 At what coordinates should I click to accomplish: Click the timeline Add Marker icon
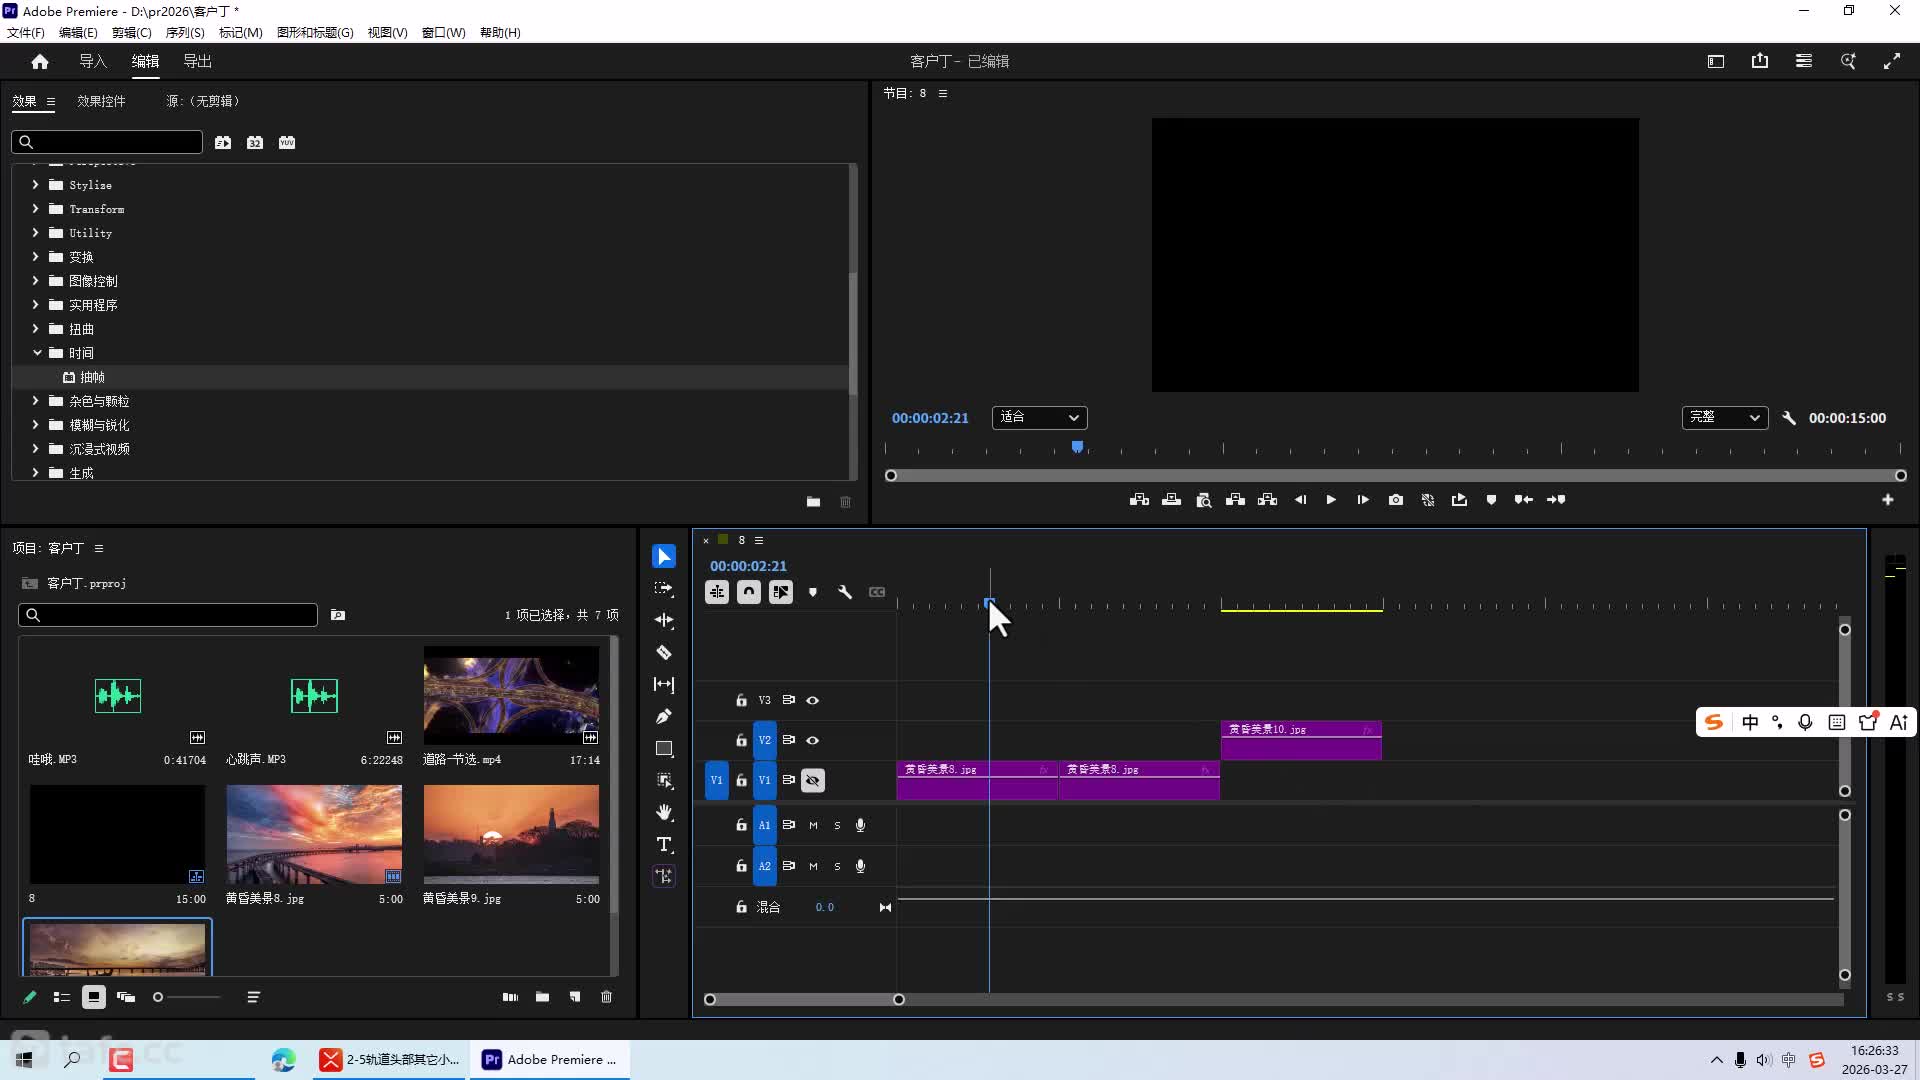tap(813, 592)
